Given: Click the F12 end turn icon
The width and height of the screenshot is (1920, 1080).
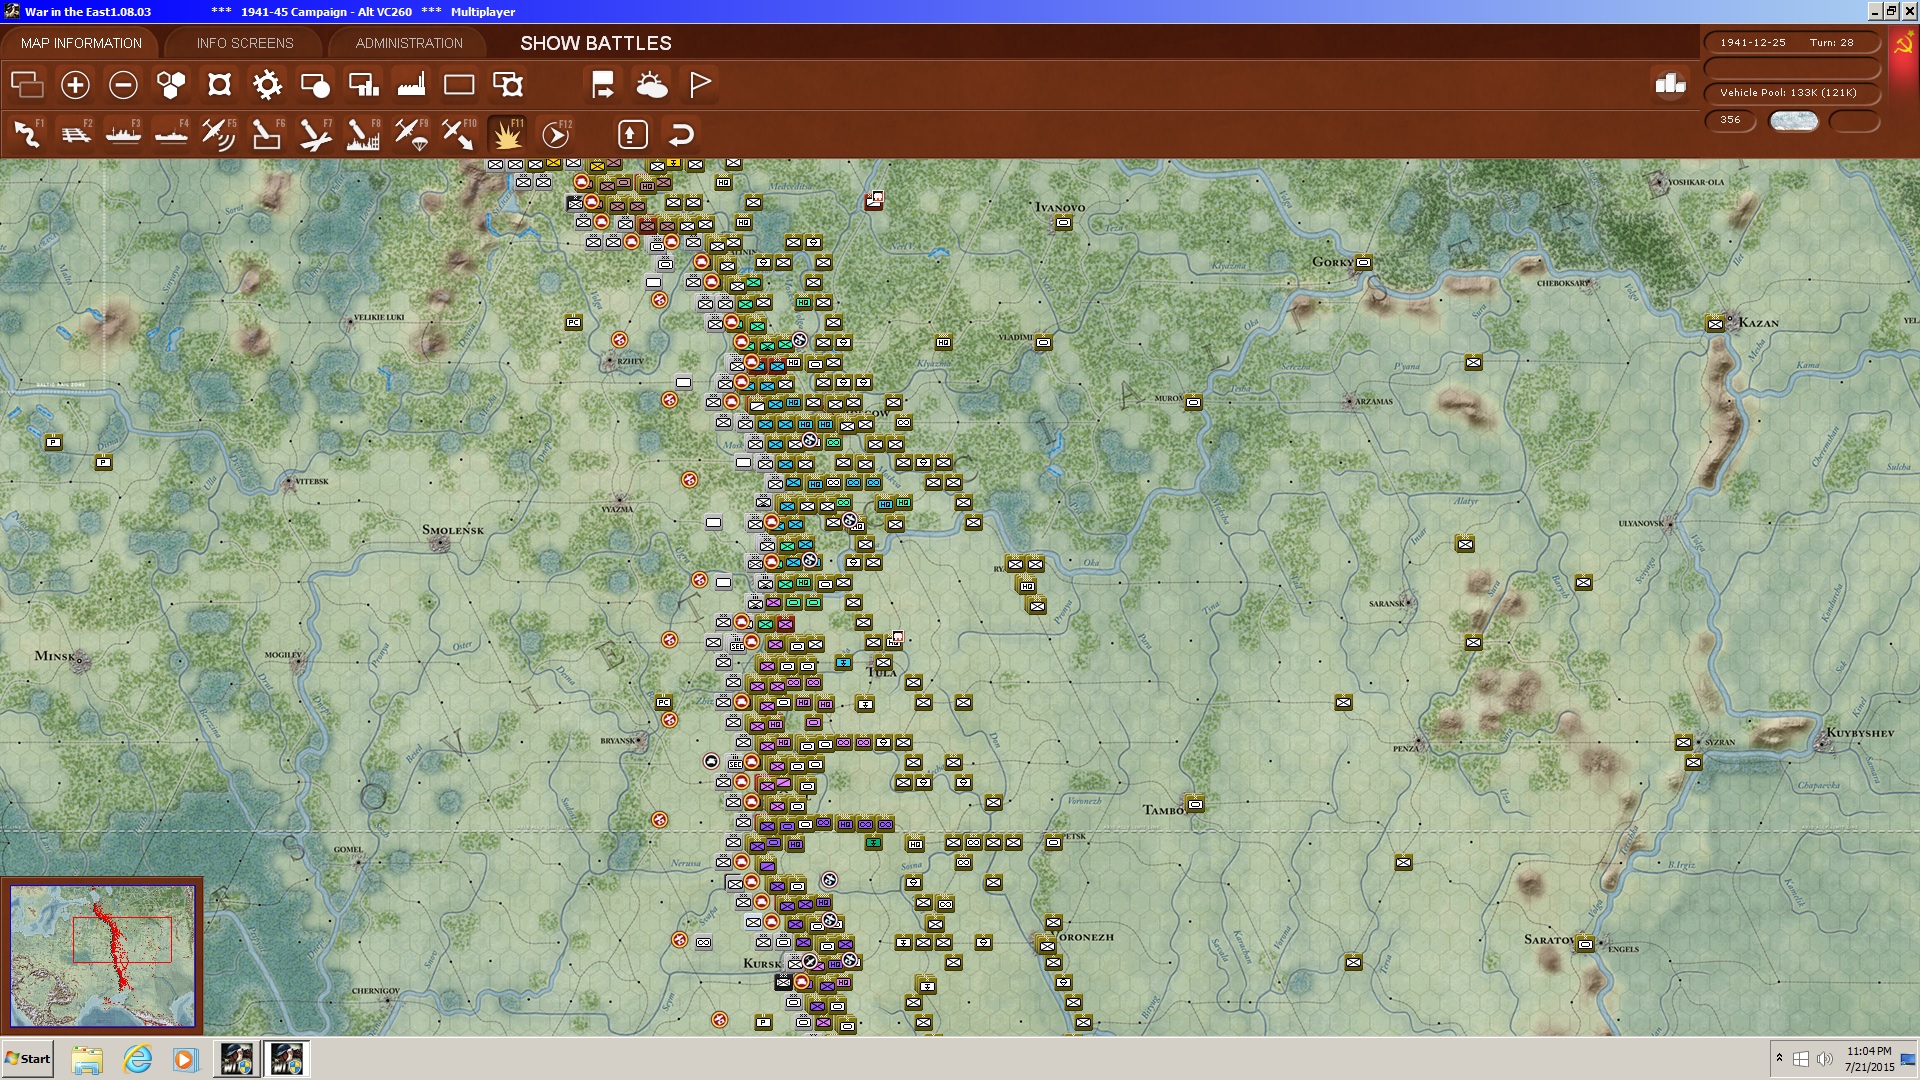Looking at the screenshot, I should tap(555, 134).
